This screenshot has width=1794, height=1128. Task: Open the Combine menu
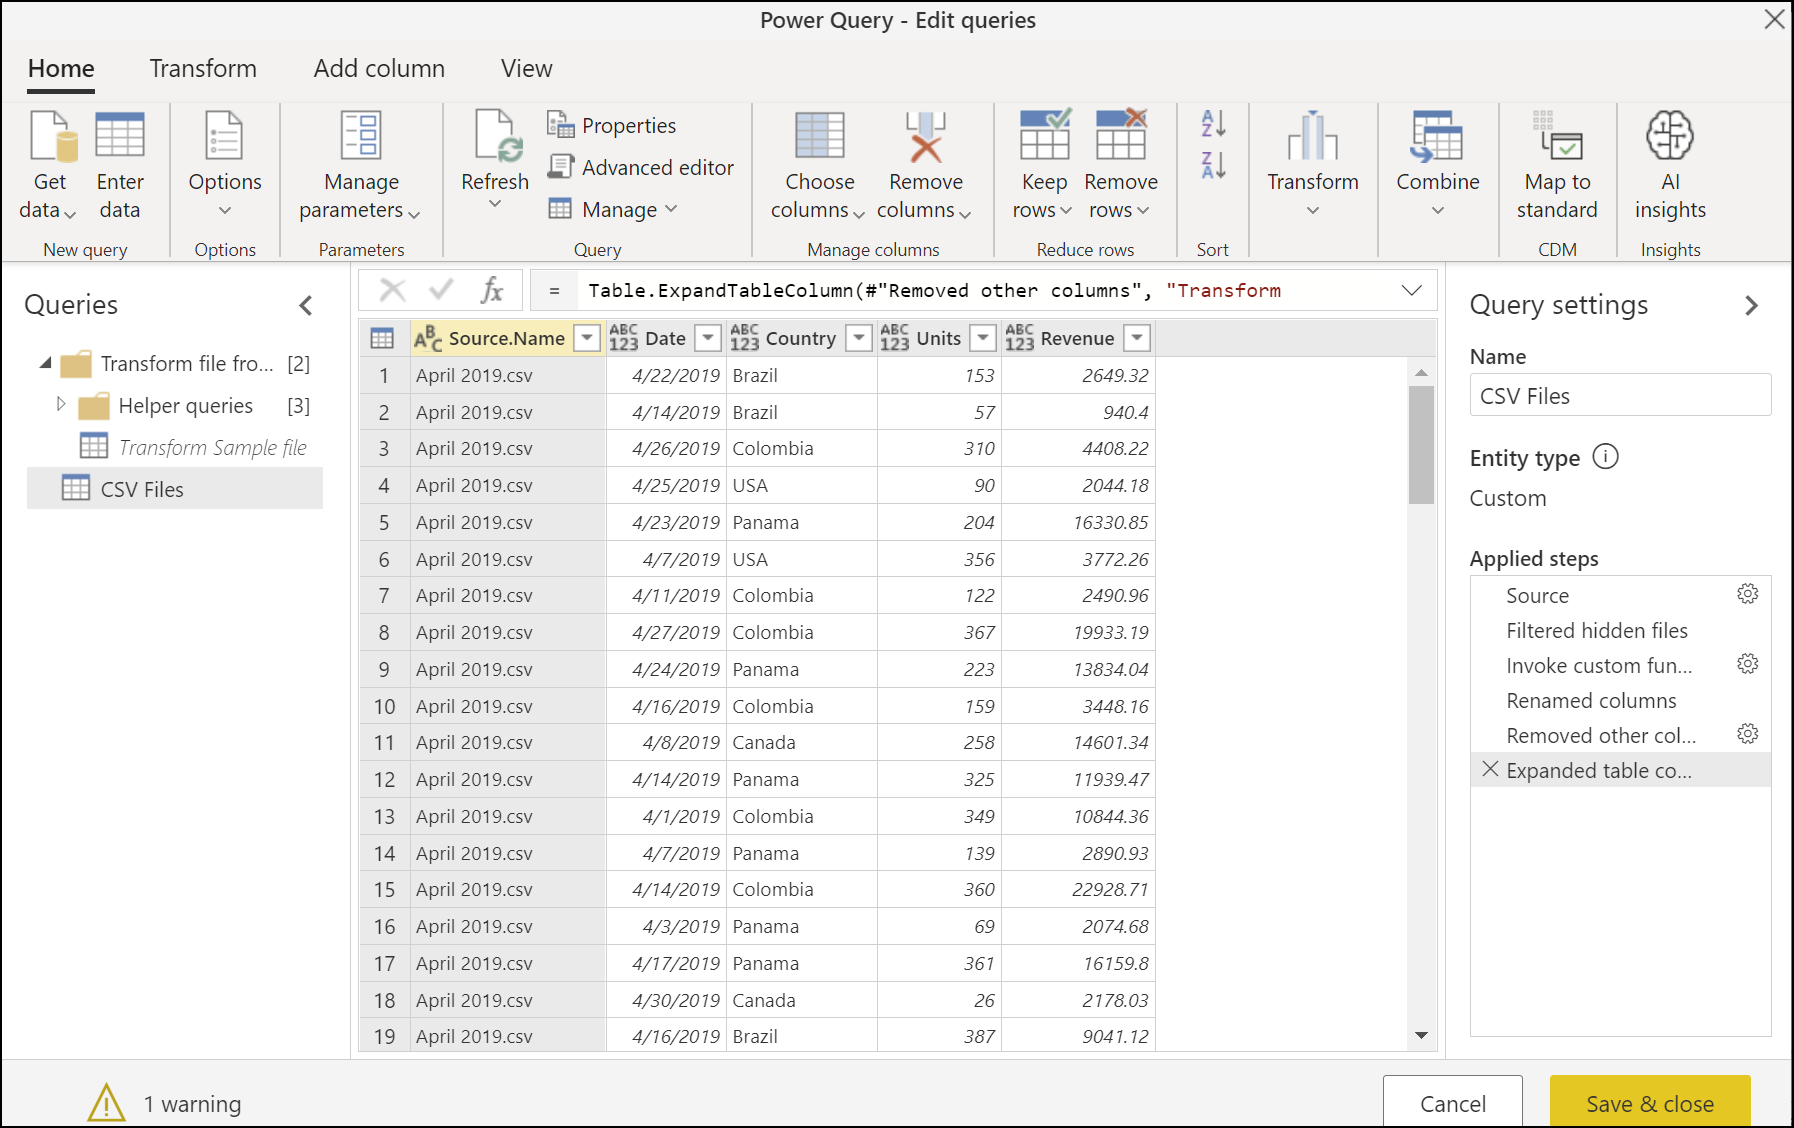[x=1438, y=163]
